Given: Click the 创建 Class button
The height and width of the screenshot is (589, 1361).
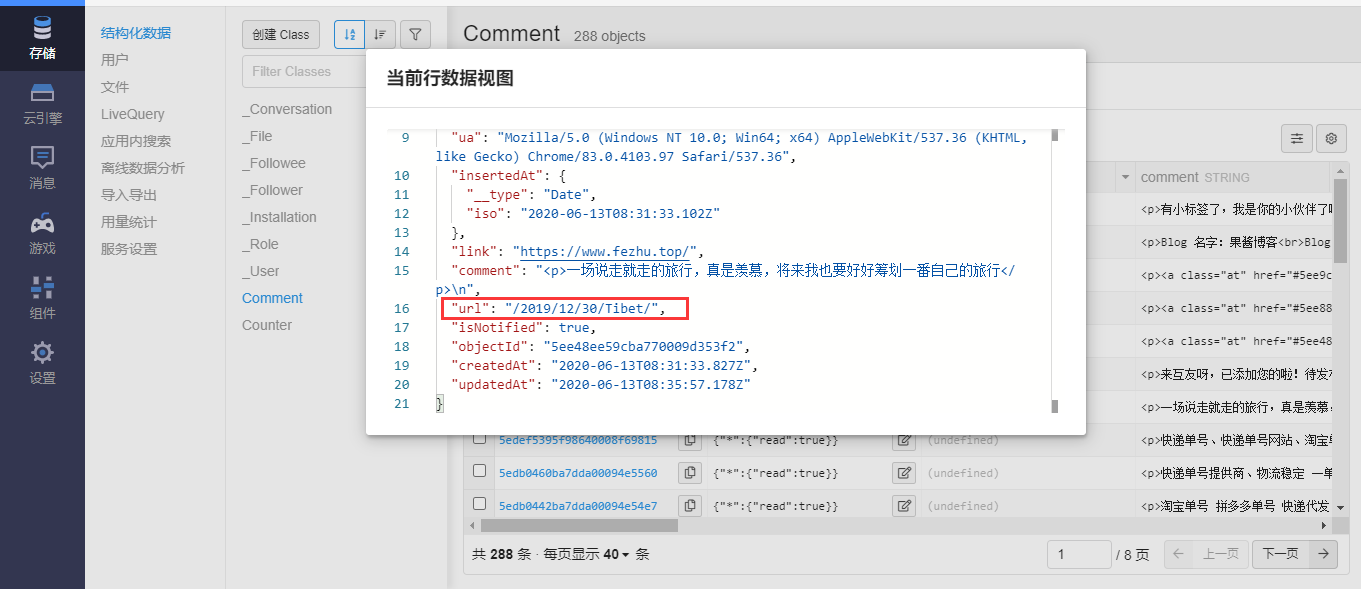Looking at the screenshot, I should coord(280,34).
